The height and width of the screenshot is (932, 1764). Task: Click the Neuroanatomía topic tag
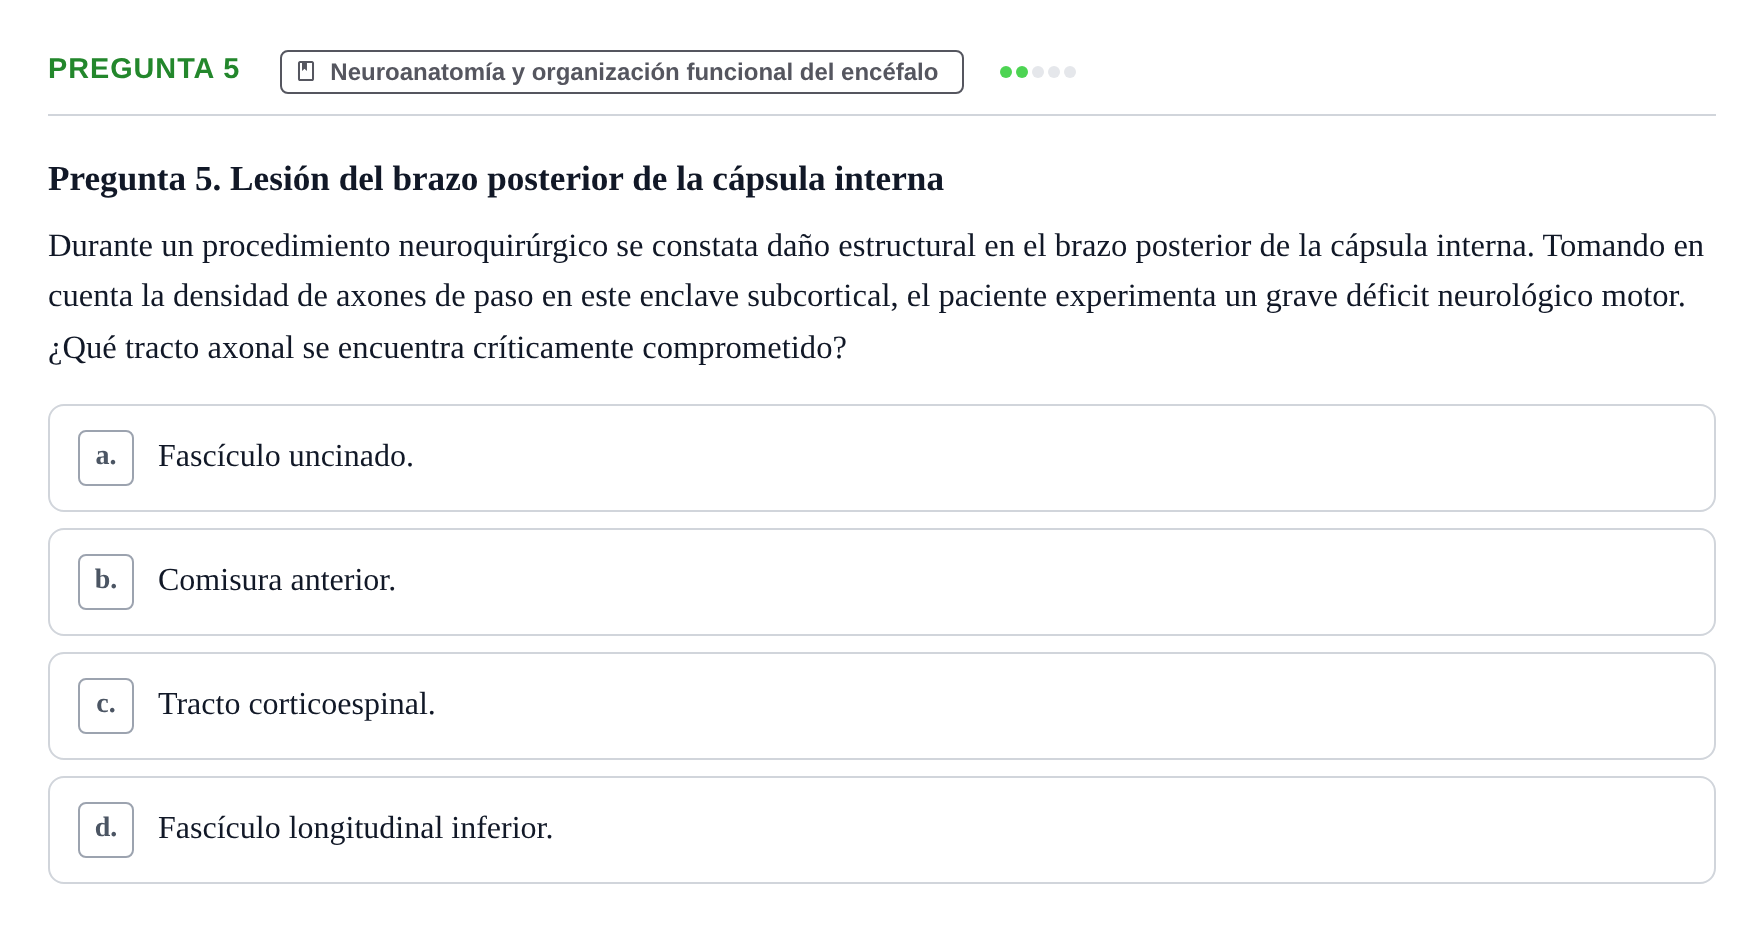pos(622,72)
